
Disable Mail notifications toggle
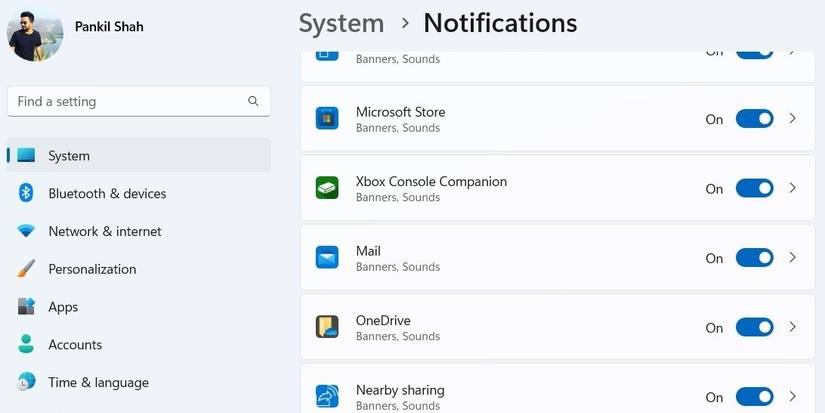coord(754,258)
